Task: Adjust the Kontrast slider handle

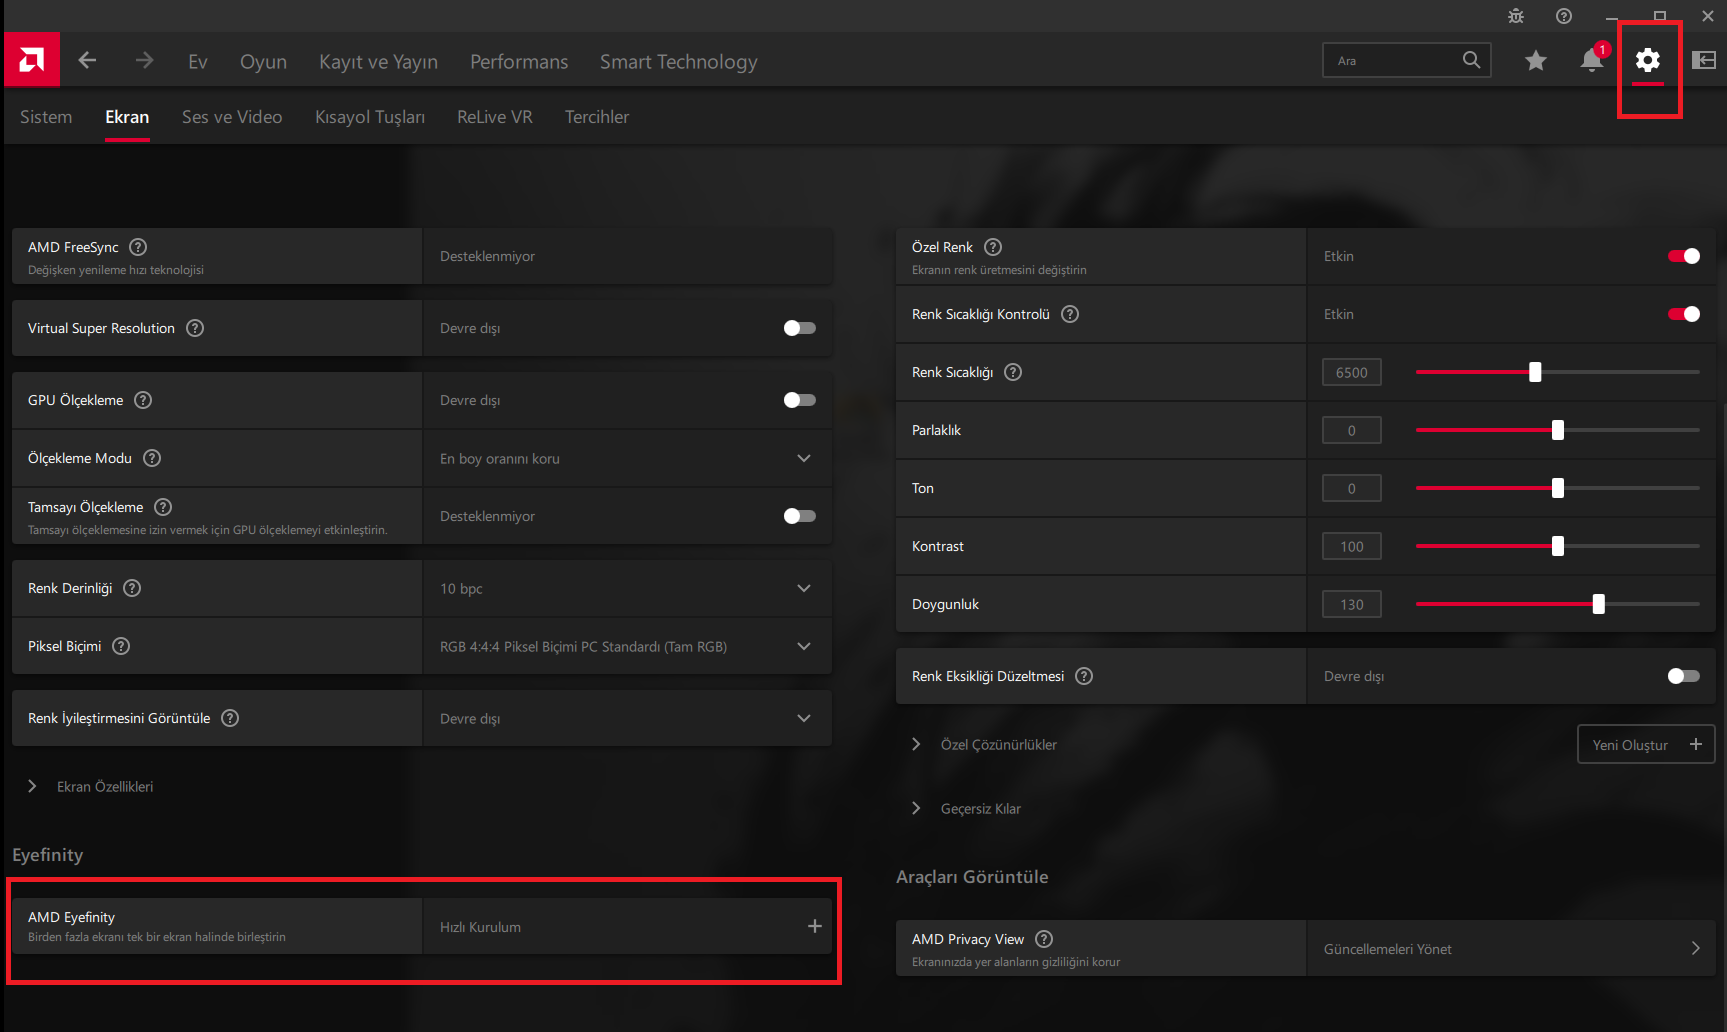Action: 1558,546
